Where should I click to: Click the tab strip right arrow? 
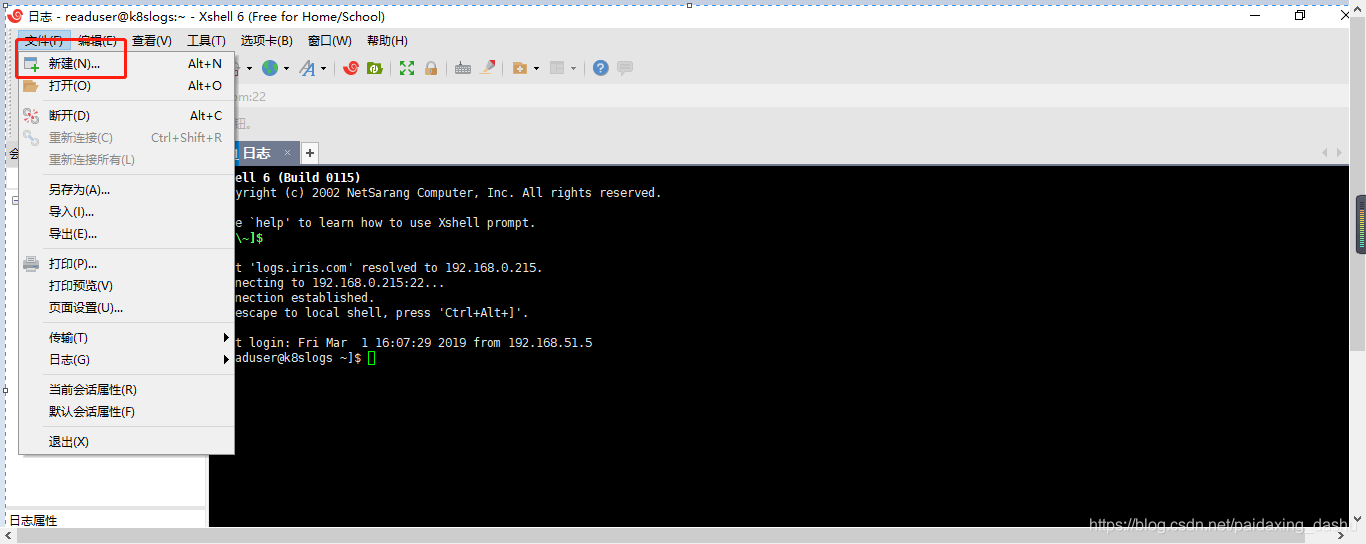1338,153
